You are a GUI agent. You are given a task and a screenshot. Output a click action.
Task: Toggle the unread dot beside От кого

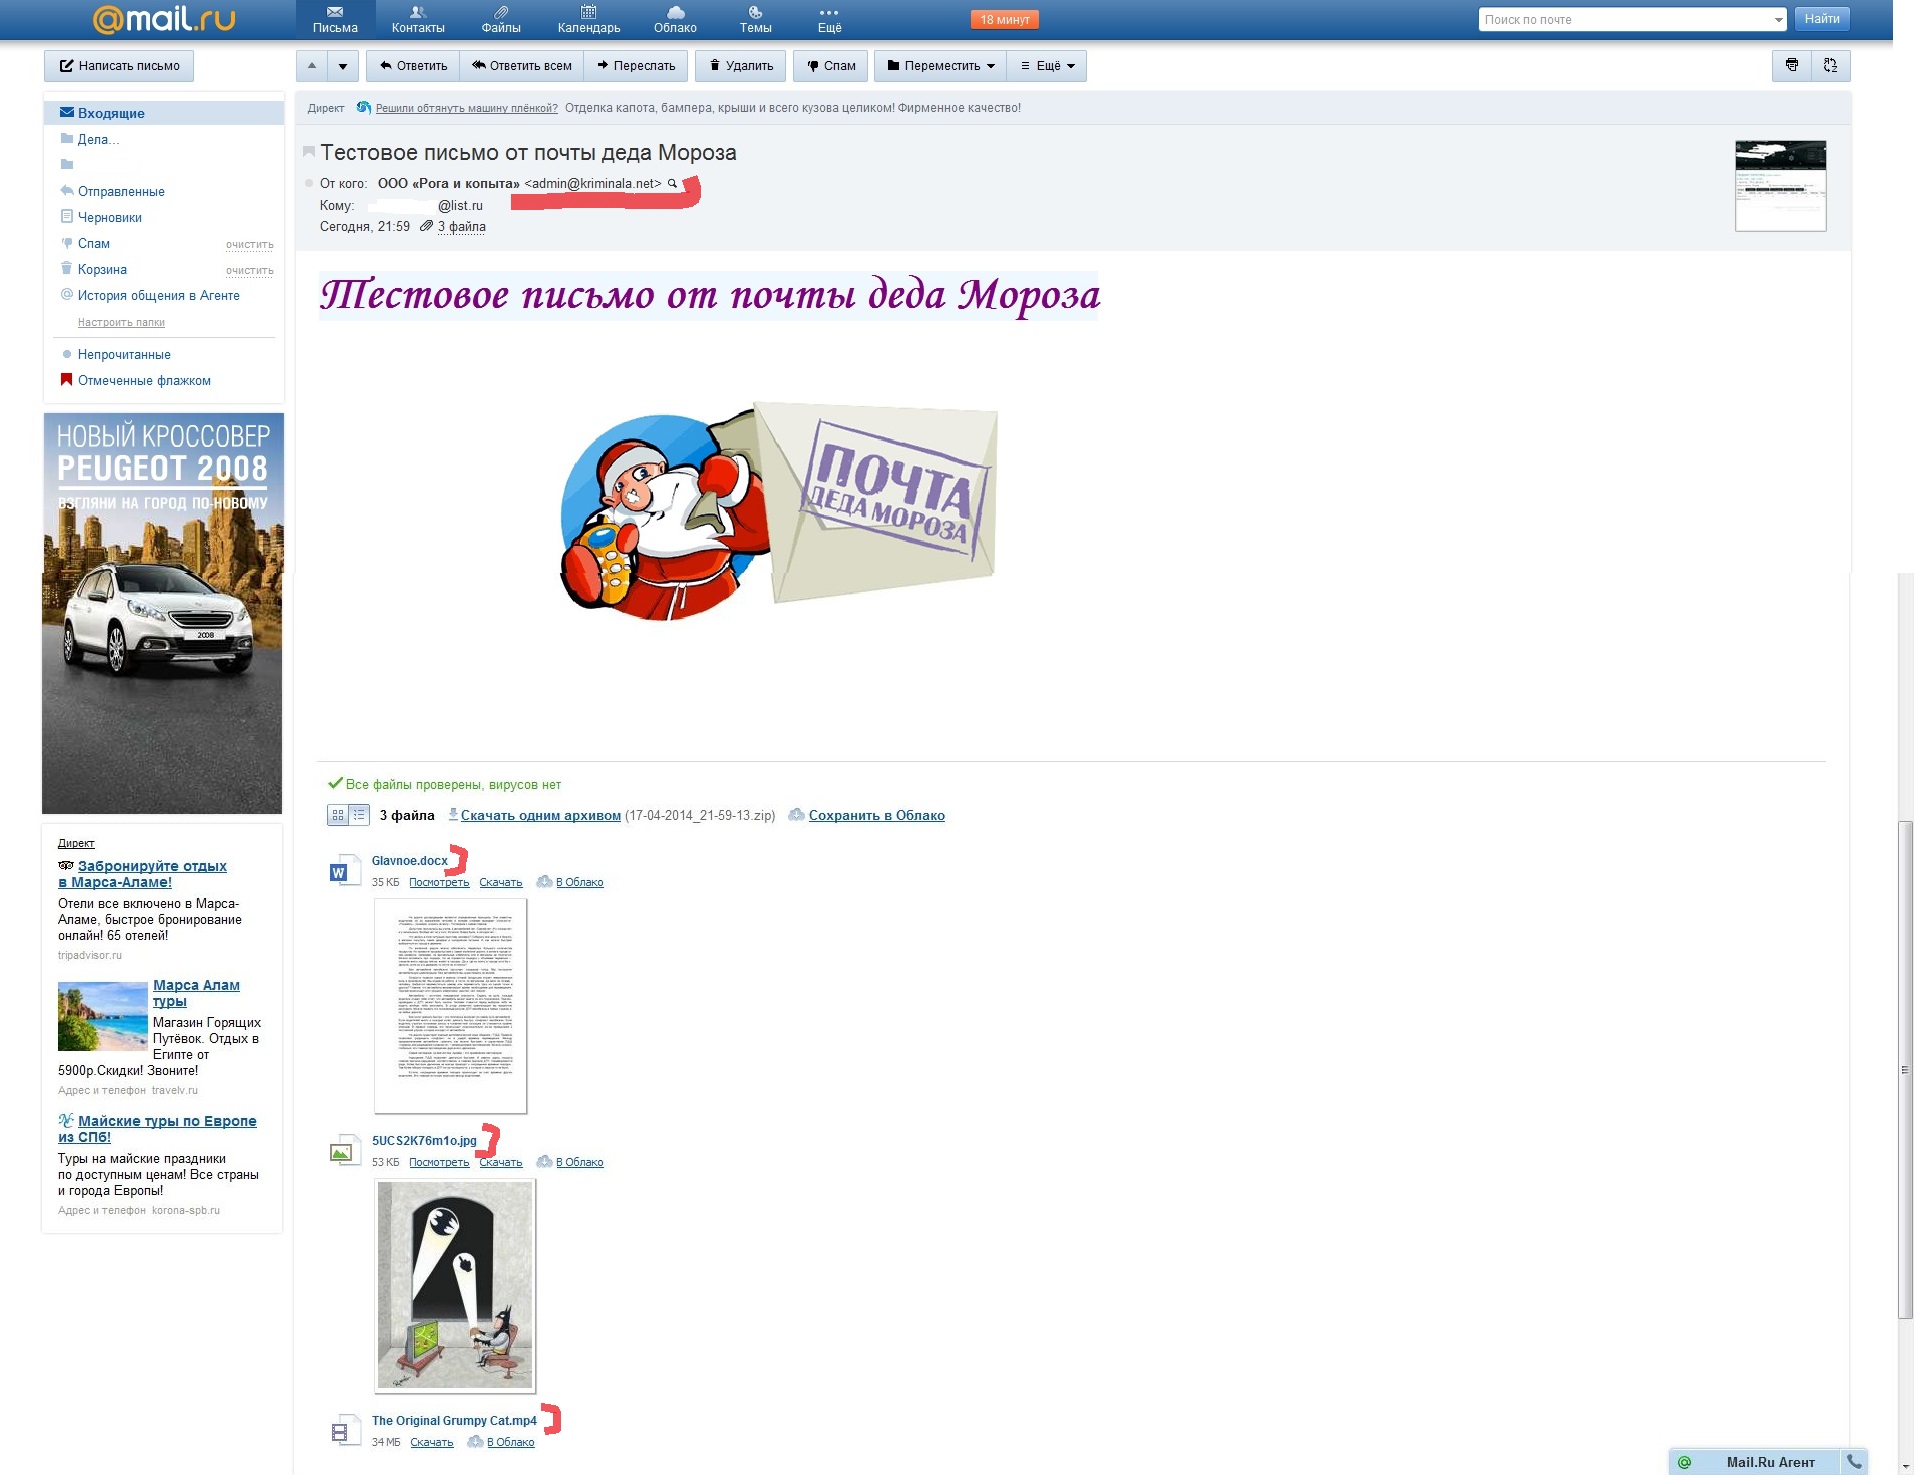click(309, 183)
